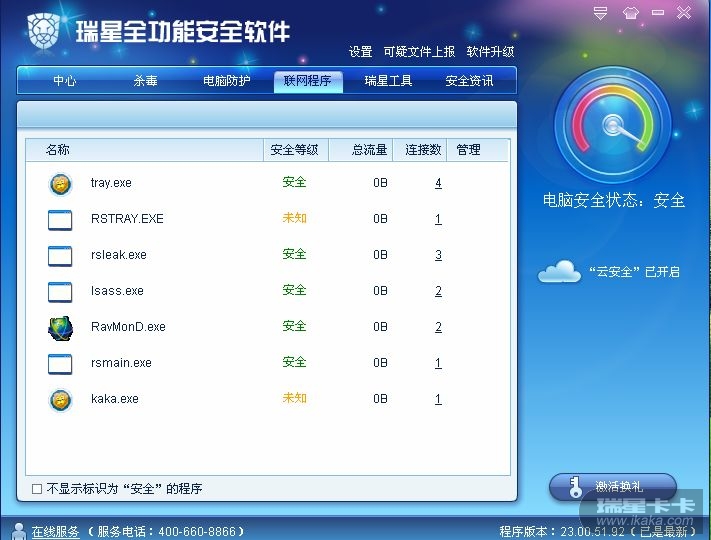Click the rsmain.exe window icon
This screenshot has height=540, width=711.
click(x=60, y=364)
